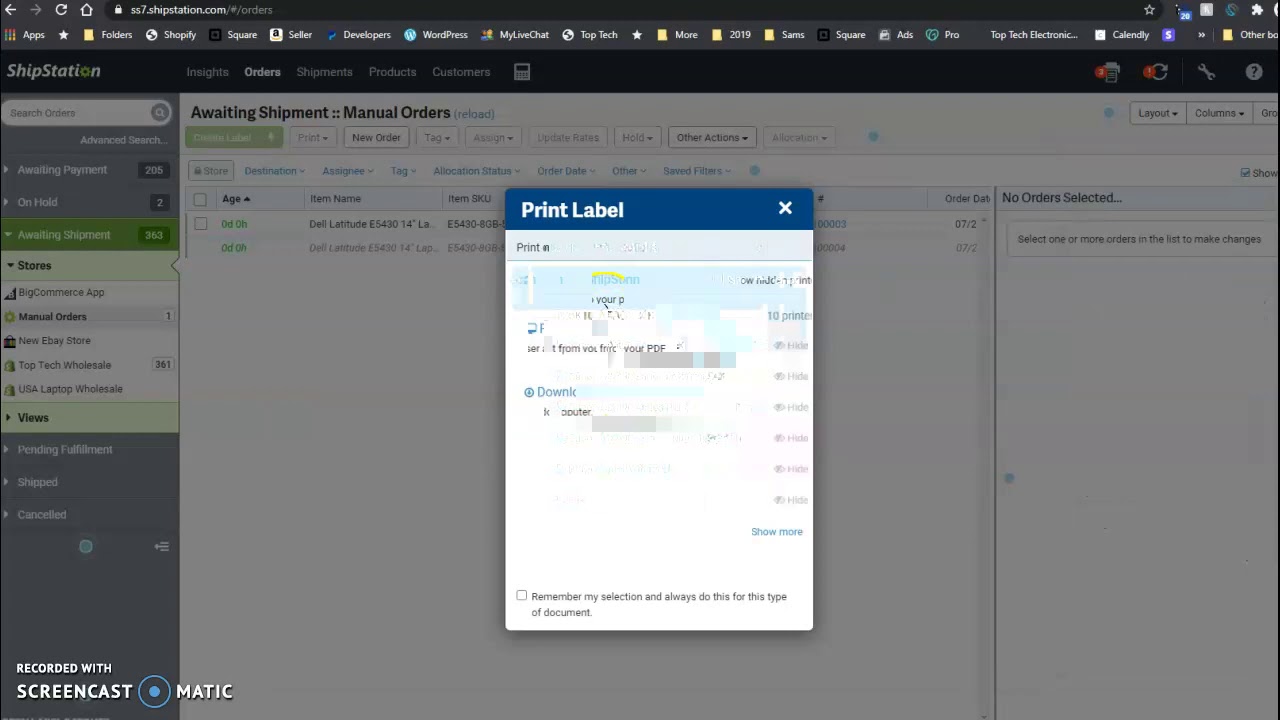
Task: Click the browser home icon
Action: click(86, 10)
